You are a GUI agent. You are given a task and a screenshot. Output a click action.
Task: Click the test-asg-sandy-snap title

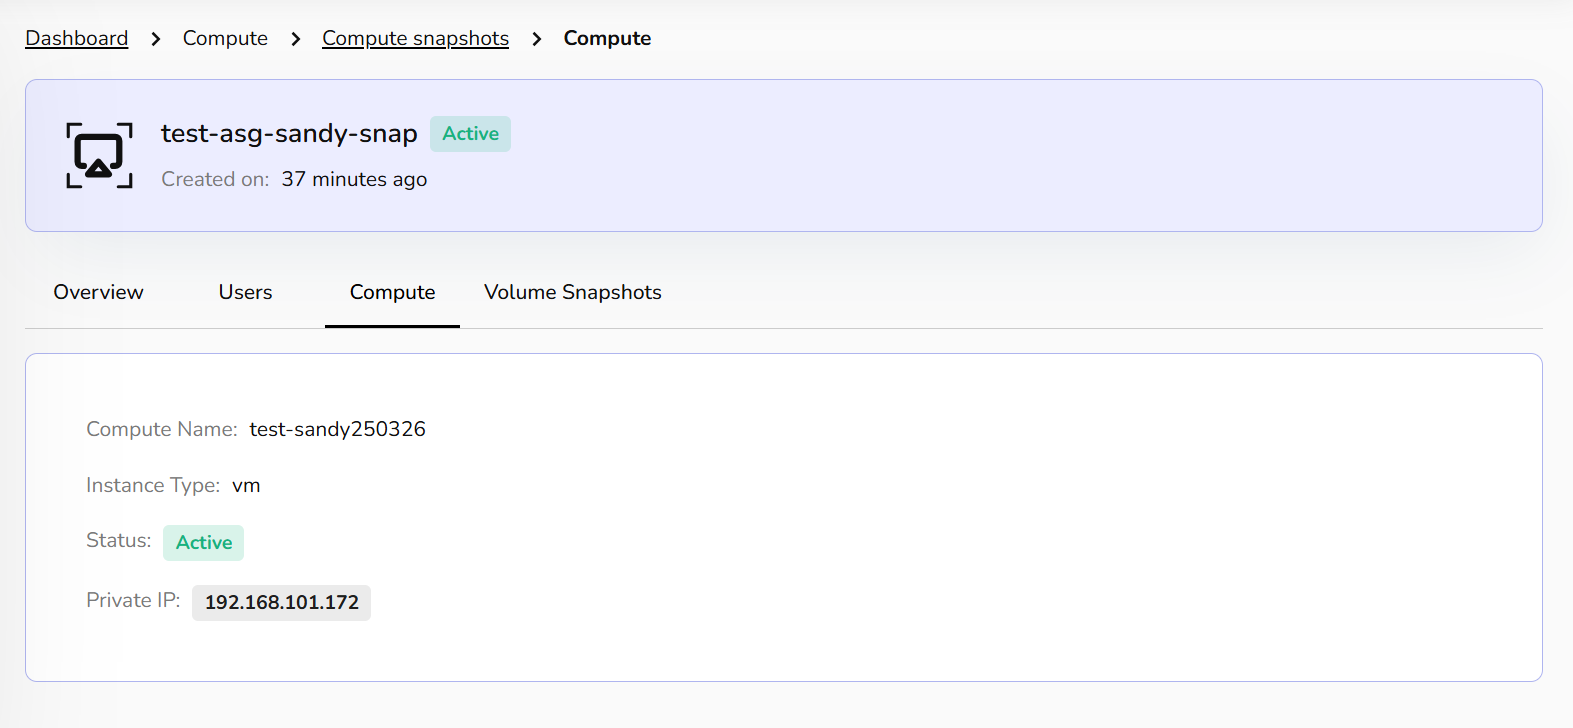[289, 133]
